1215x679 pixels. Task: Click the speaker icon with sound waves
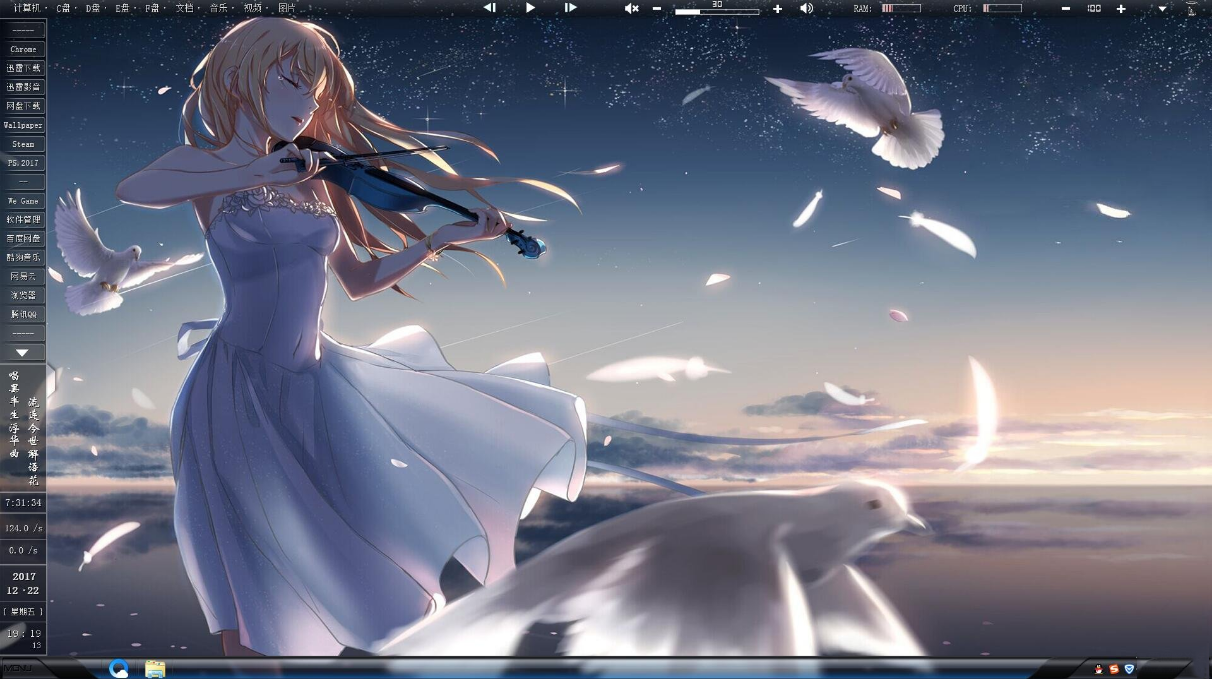point(807,8)
